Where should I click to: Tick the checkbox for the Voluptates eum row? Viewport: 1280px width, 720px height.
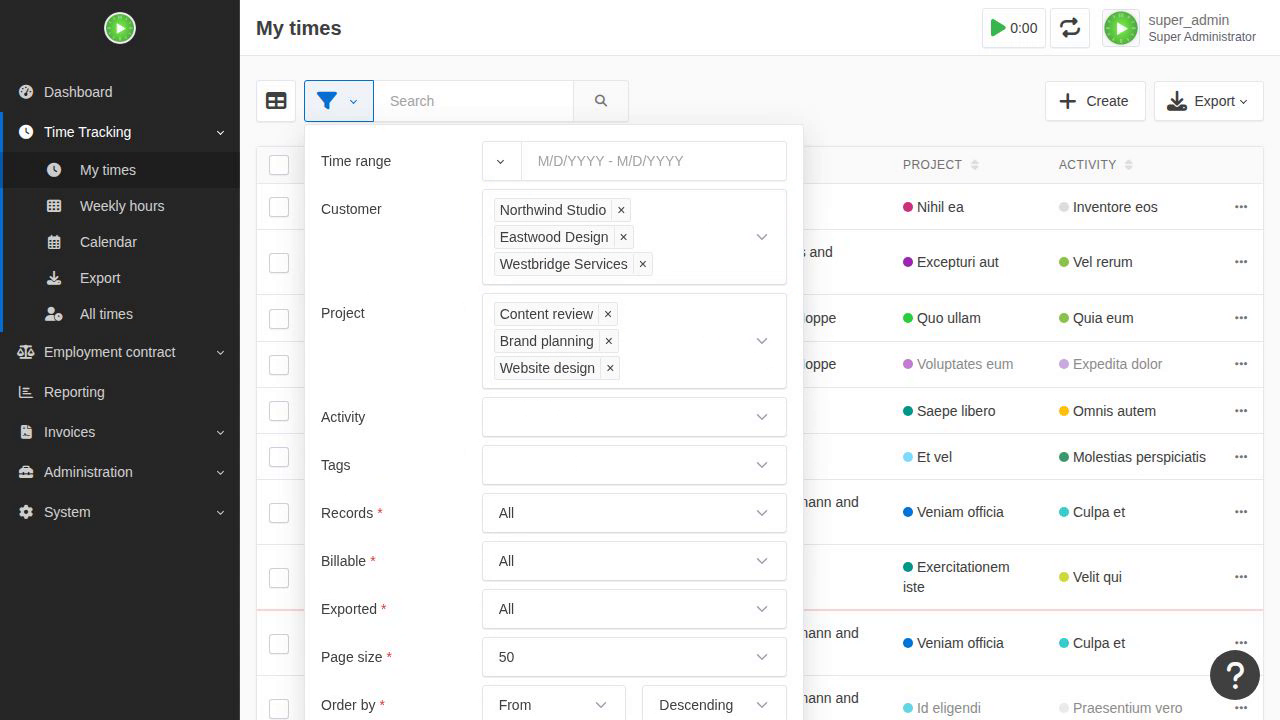pos(279,365)
